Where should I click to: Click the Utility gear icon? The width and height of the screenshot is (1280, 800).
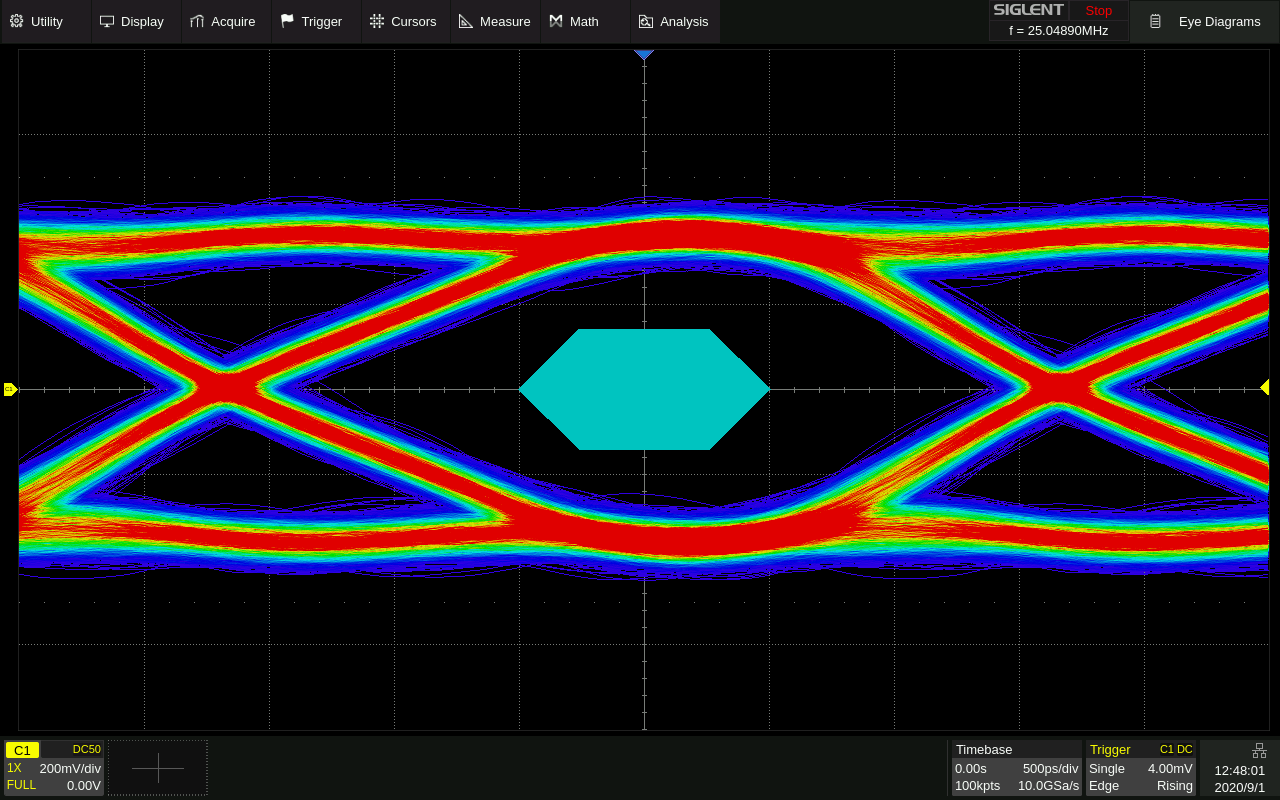click(x=16, y=21)
